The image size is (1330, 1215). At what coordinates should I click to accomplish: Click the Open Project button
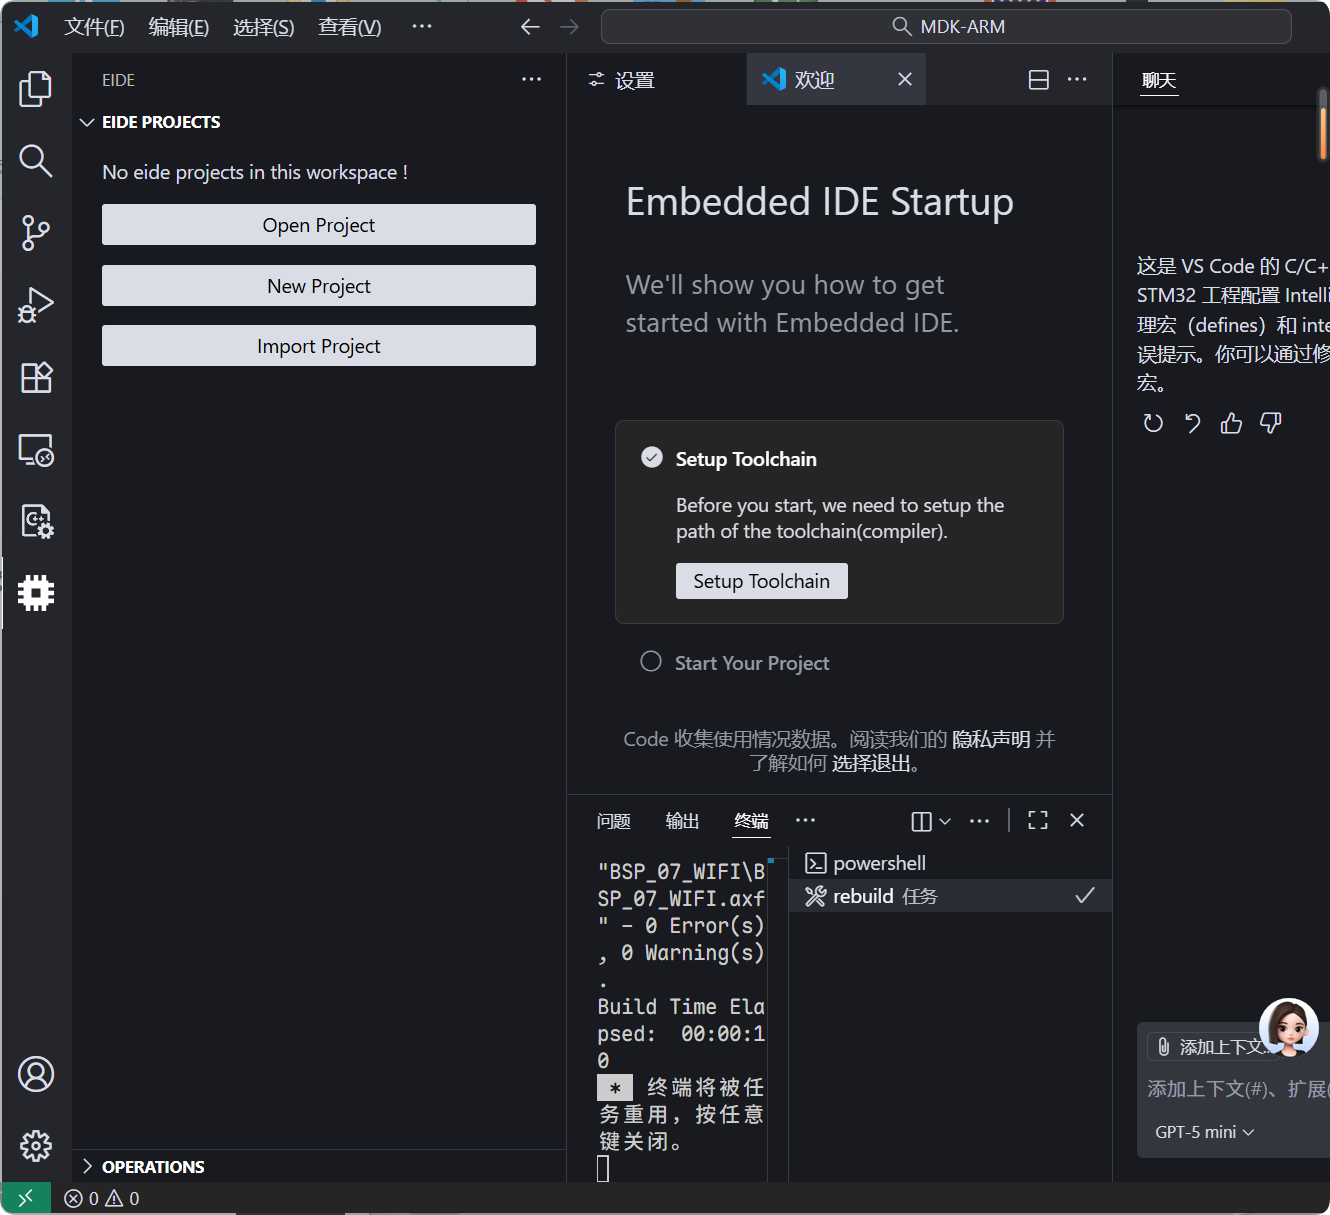tap(319, 225)
